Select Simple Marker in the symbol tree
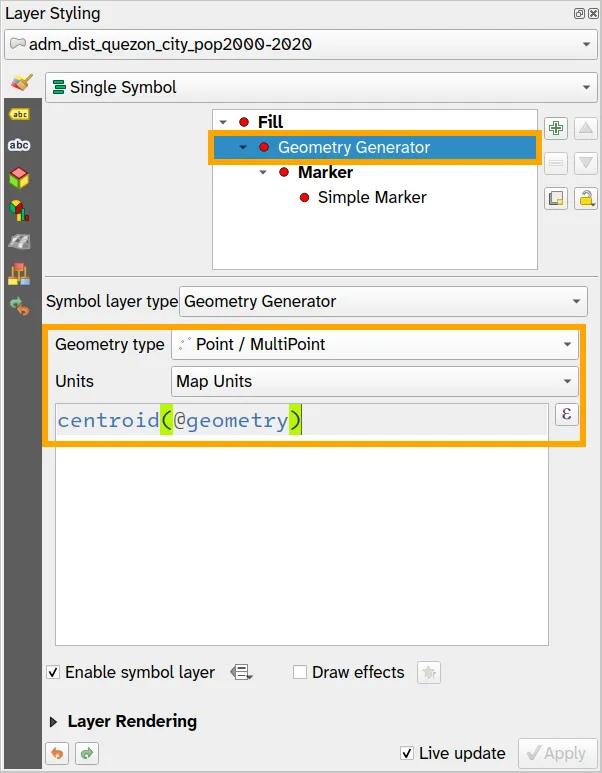602x773 pixels. coord(371,197)
